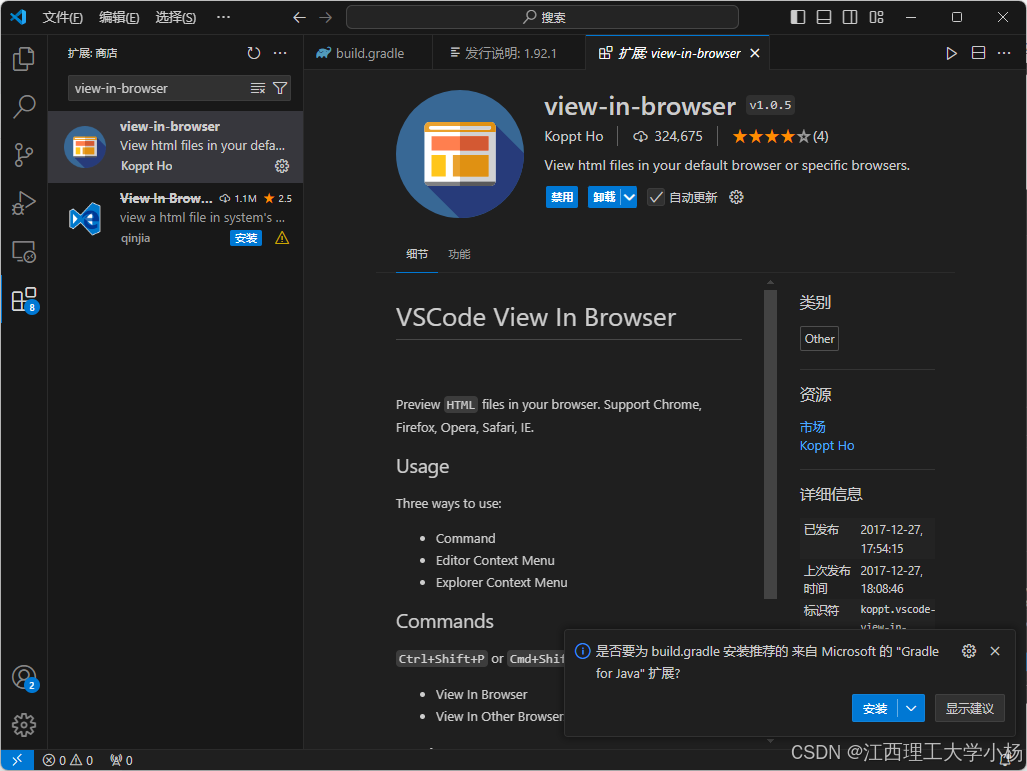This screenshot has width=1027, height=771.
Task: Open 文件(F) menu
Action: (62, 18)
